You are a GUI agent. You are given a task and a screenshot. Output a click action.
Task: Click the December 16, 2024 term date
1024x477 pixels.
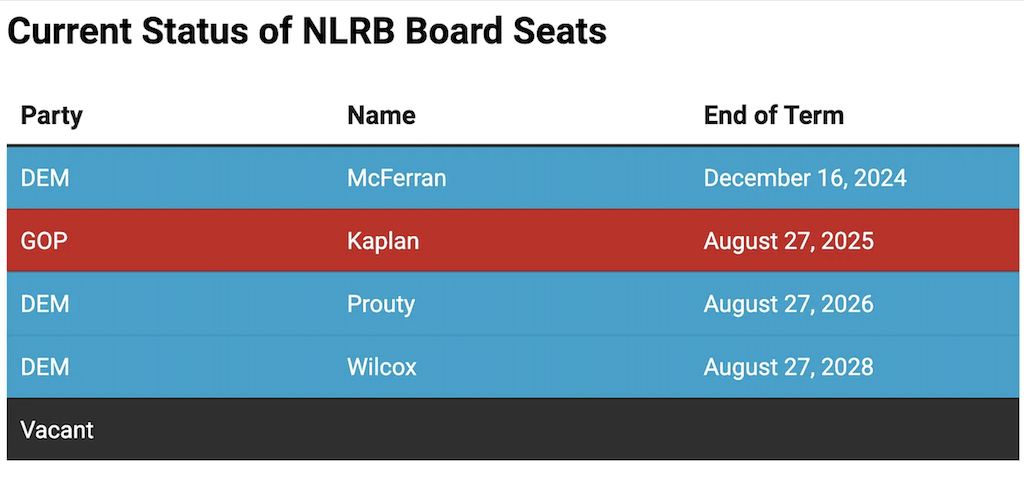(x=805, y=178)
